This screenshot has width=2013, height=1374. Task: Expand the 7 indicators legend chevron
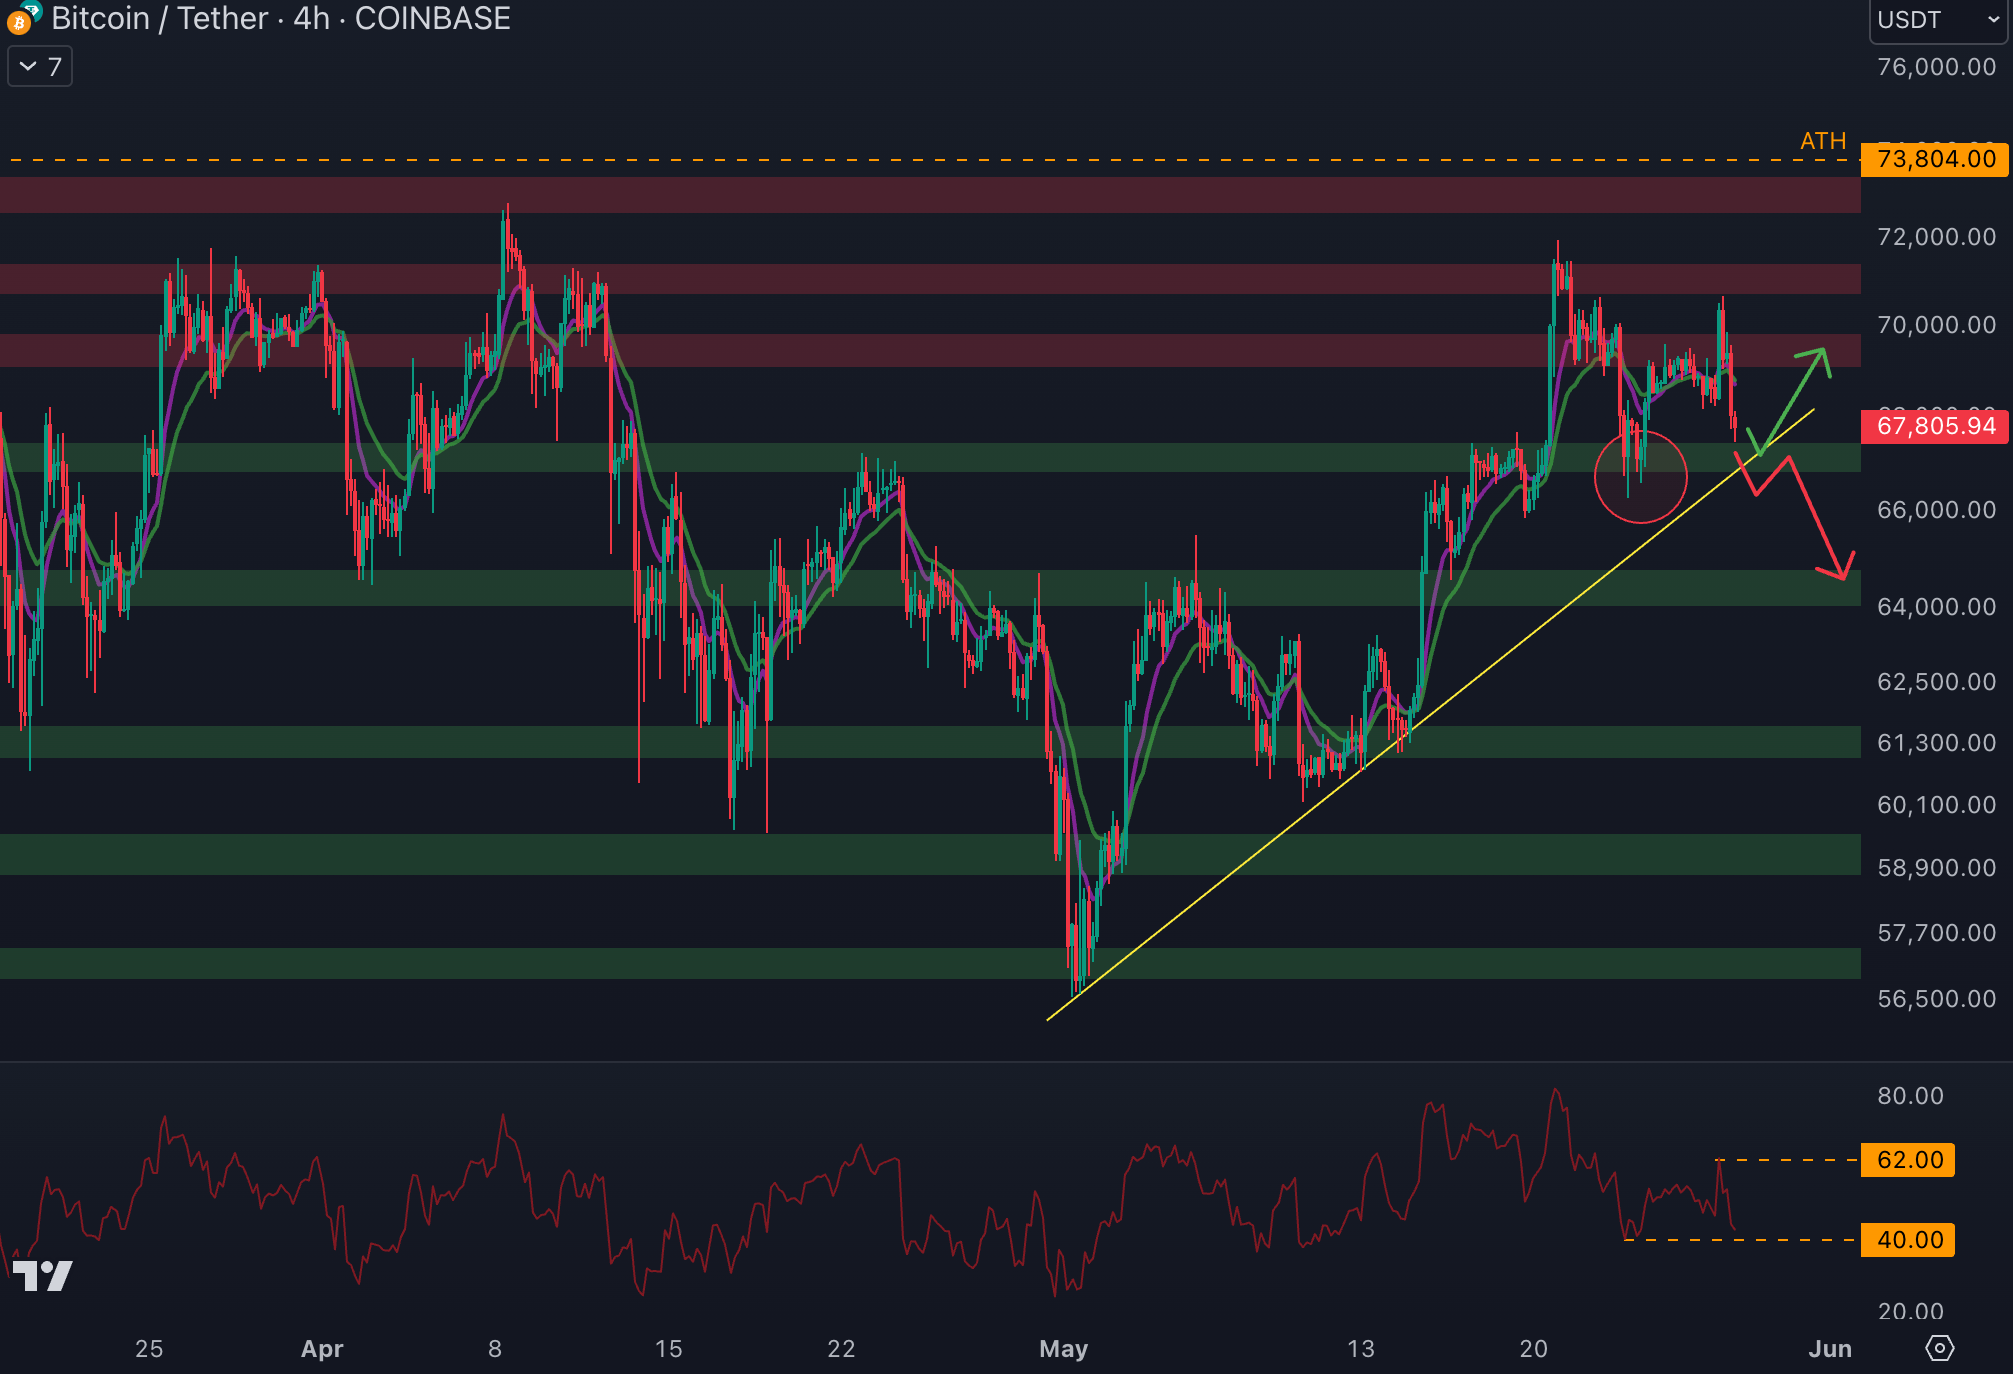(x=29, y=67)
